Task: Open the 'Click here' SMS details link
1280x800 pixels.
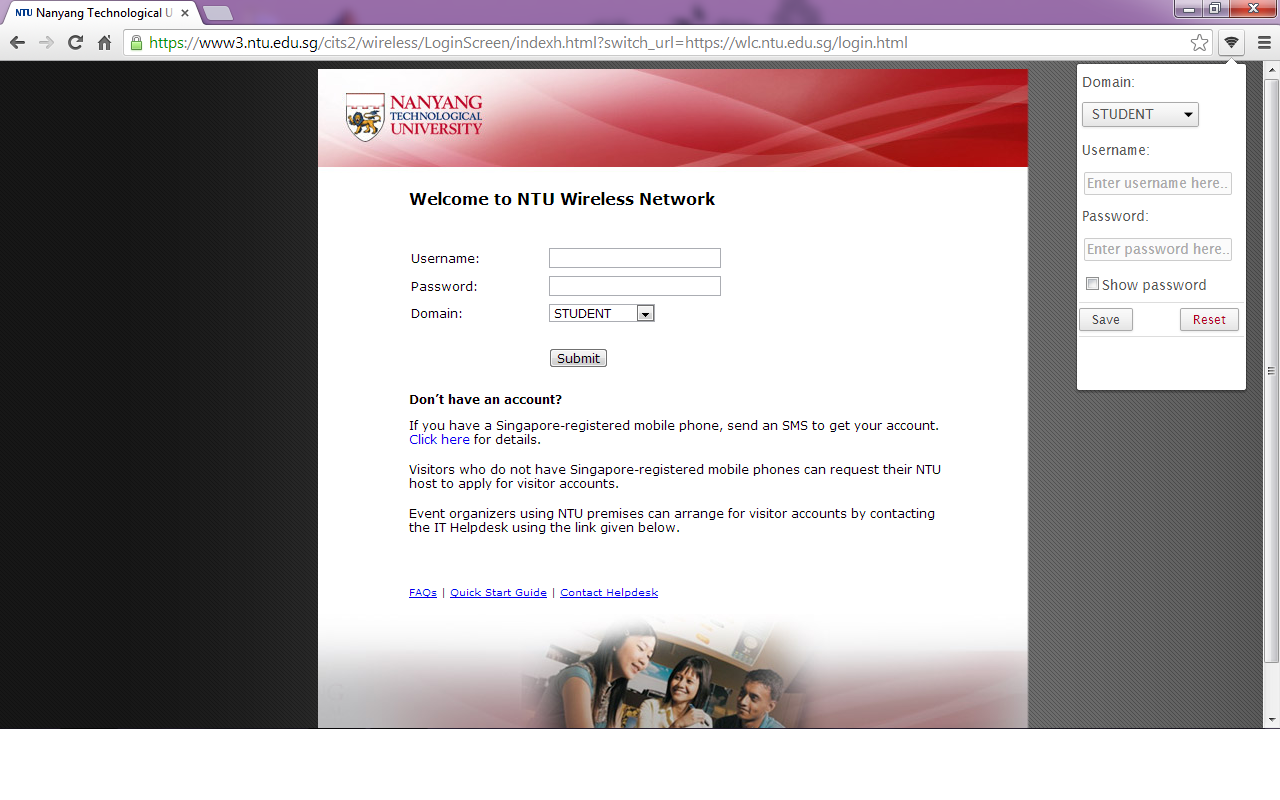Action: pos(439,439)
